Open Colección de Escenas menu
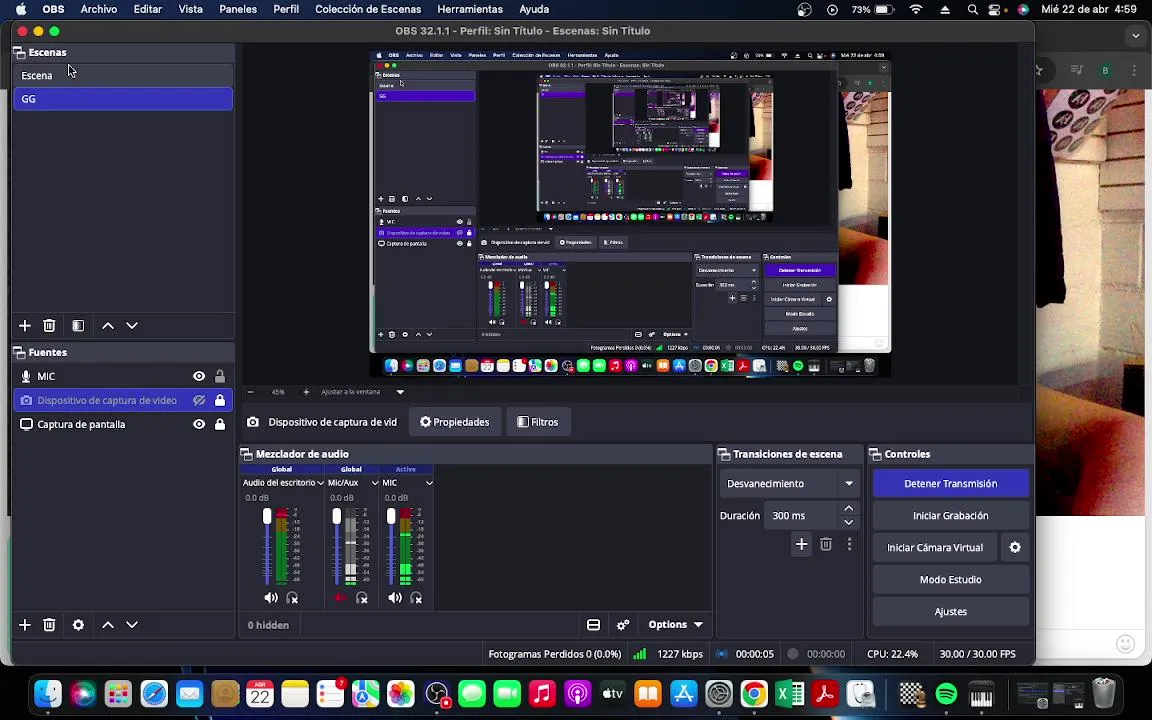Viewport: 1152px width, 720px height. (368, 10)
